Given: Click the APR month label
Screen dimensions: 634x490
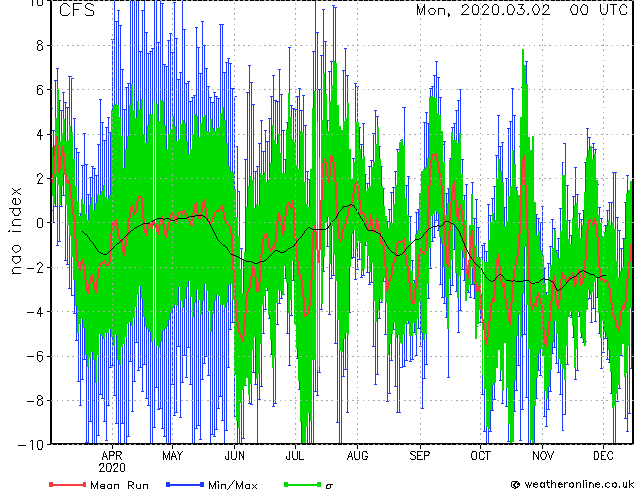Looking at the screenshot, I should 112,456.
